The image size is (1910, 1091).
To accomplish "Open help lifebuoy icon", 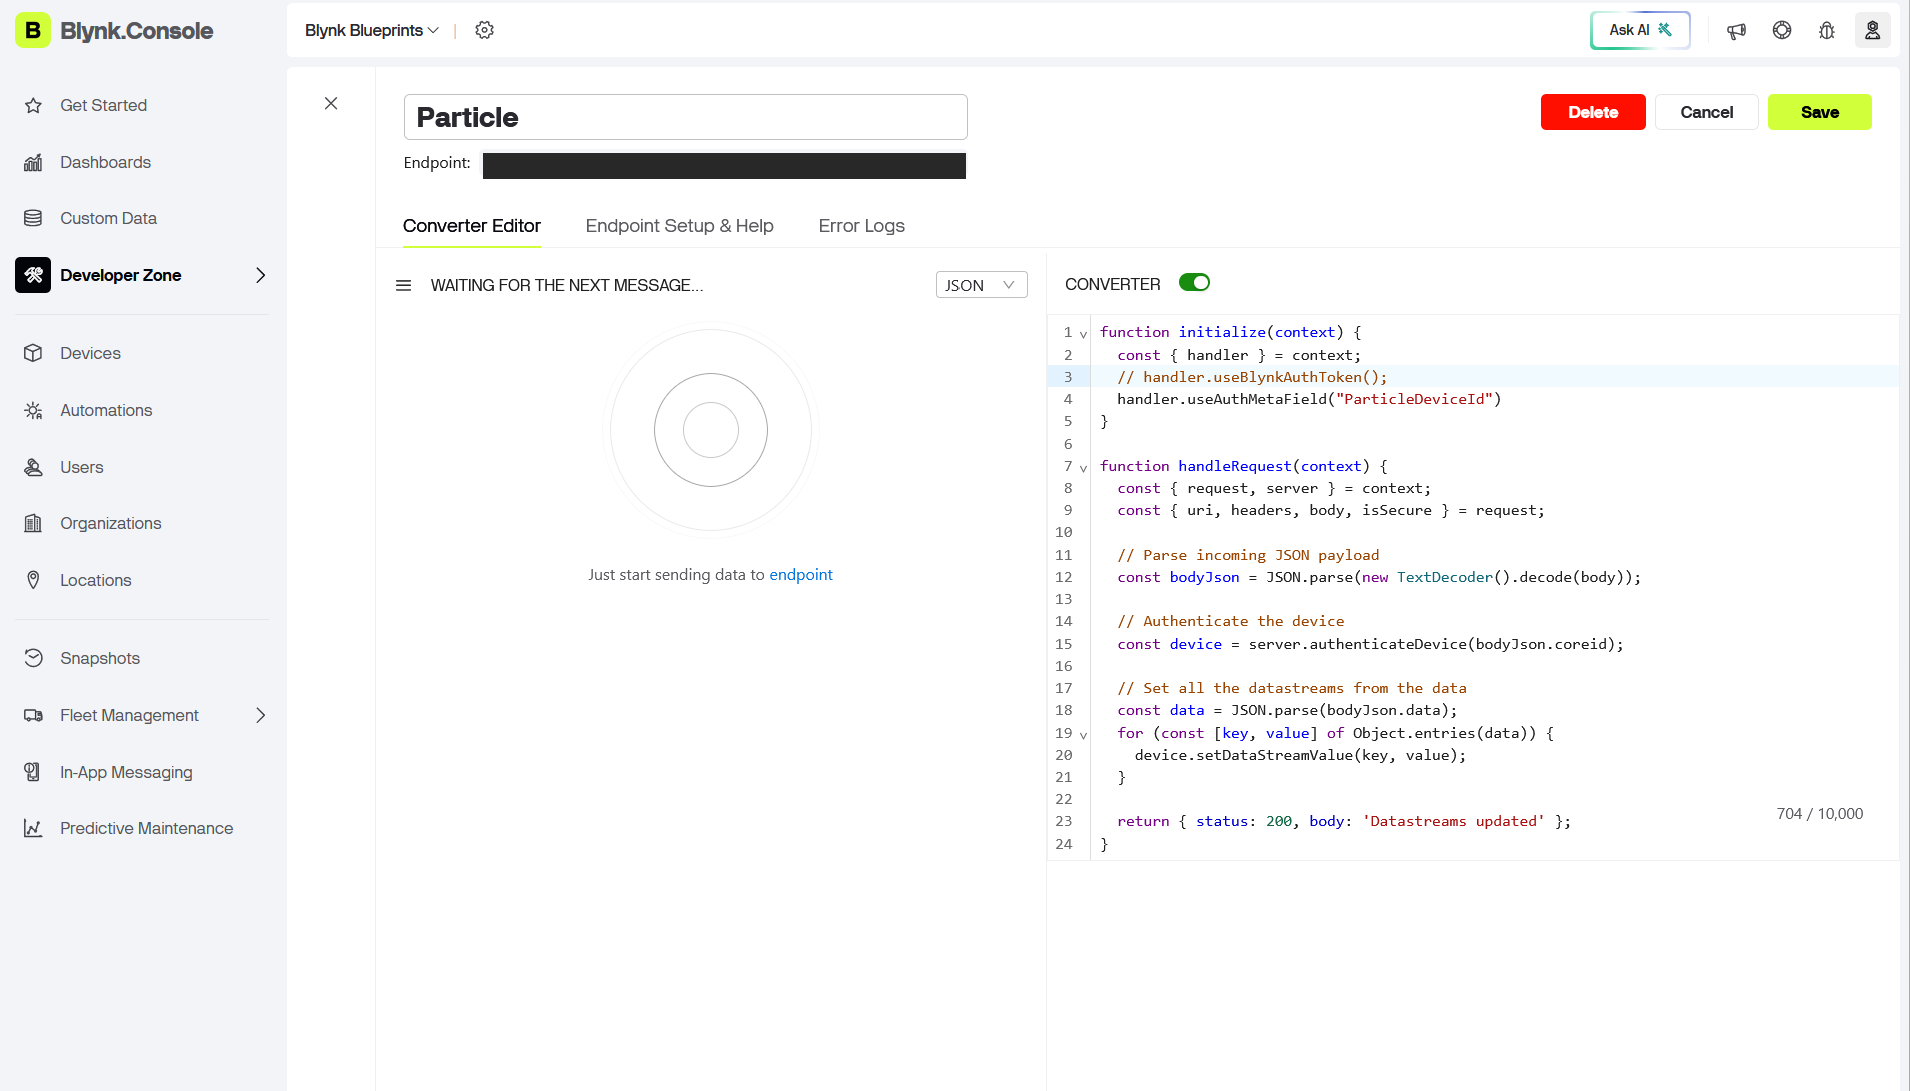I will (x=1782, y=30).
